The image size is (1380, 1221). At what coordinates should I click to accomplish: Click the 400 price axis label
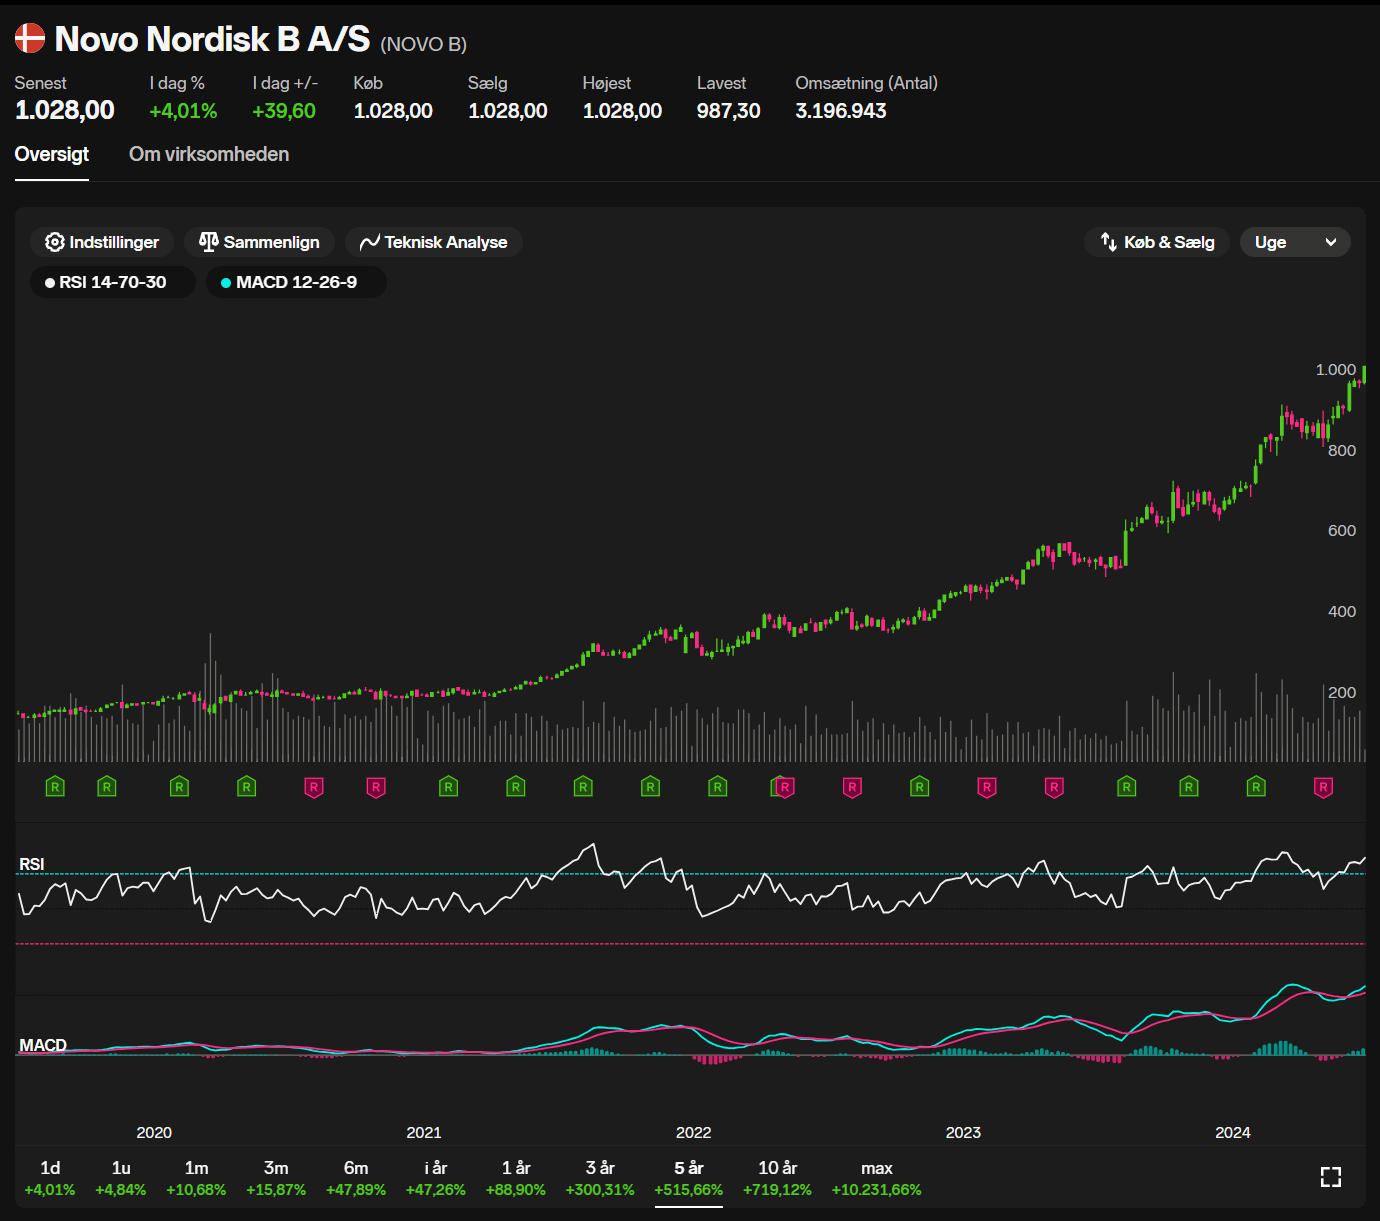(1342, 612)
